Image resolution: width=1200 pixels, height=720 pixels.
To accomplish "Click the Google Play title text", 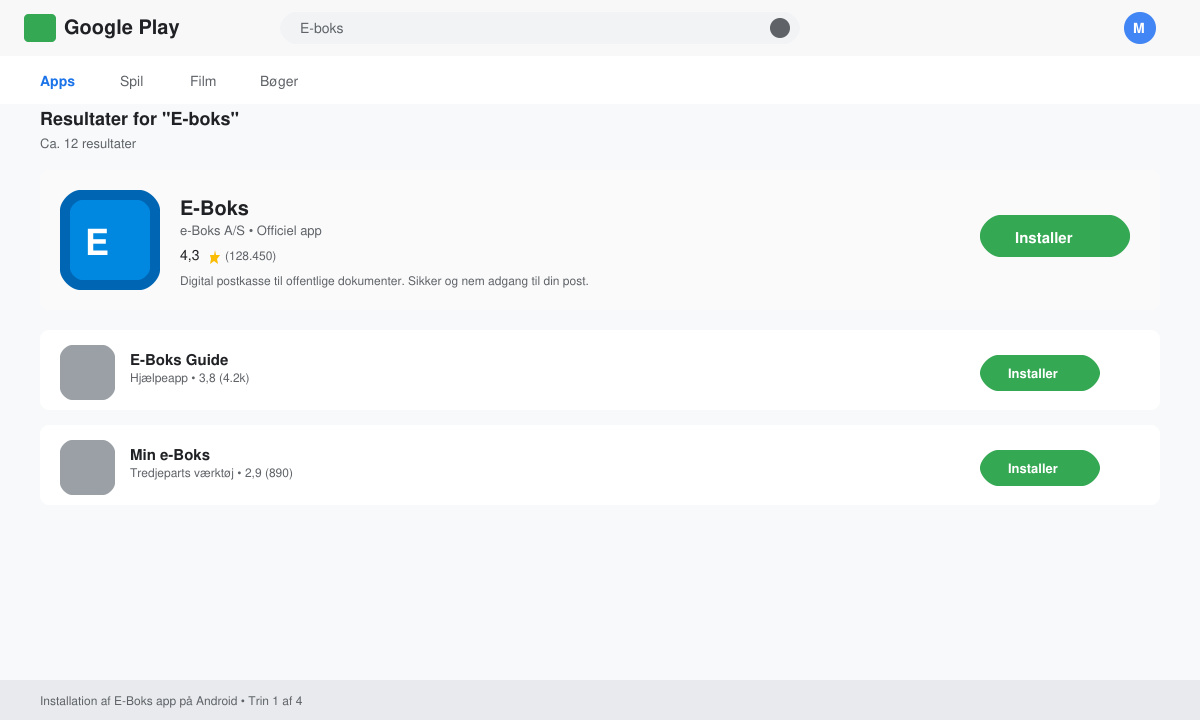I will [x=122, y=28].
